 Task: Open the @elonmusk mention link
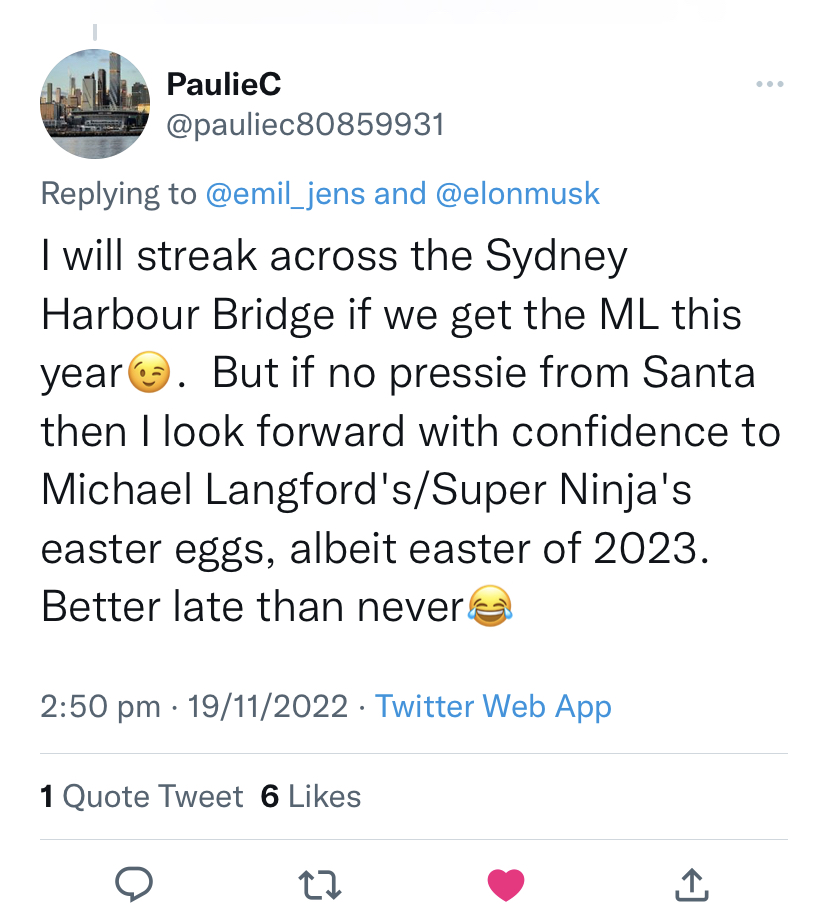(518, 193)
